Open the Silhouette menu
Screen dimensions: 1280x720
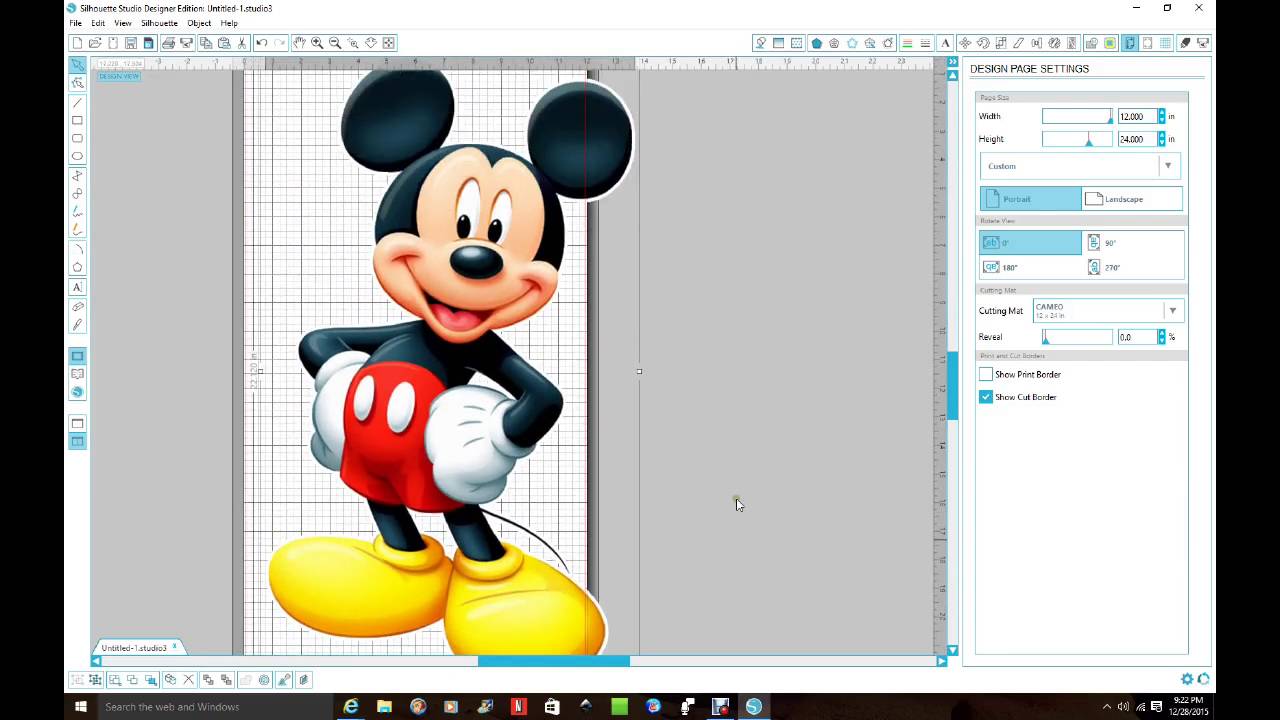tap(159, 23)
